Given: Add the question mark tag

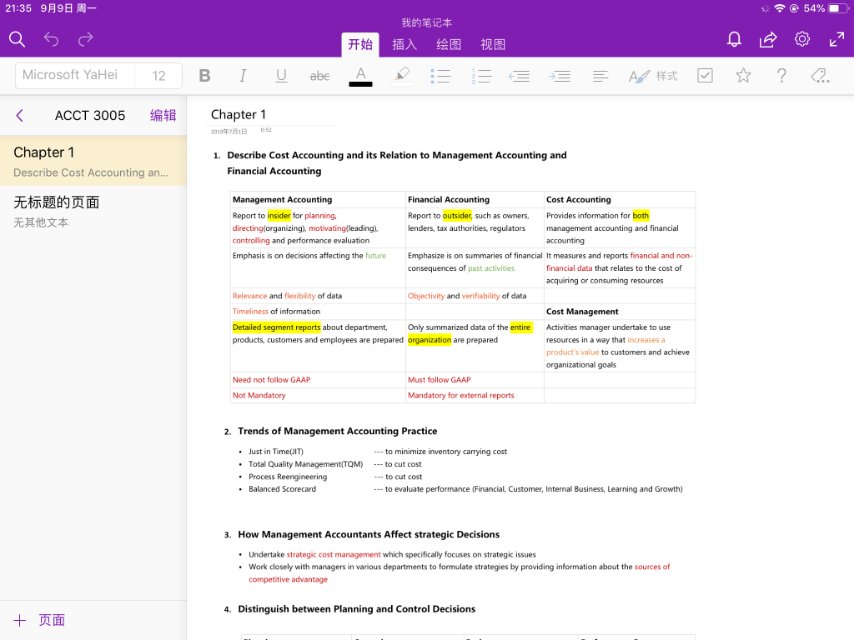Looking at the screenshot, I should 782,76.
